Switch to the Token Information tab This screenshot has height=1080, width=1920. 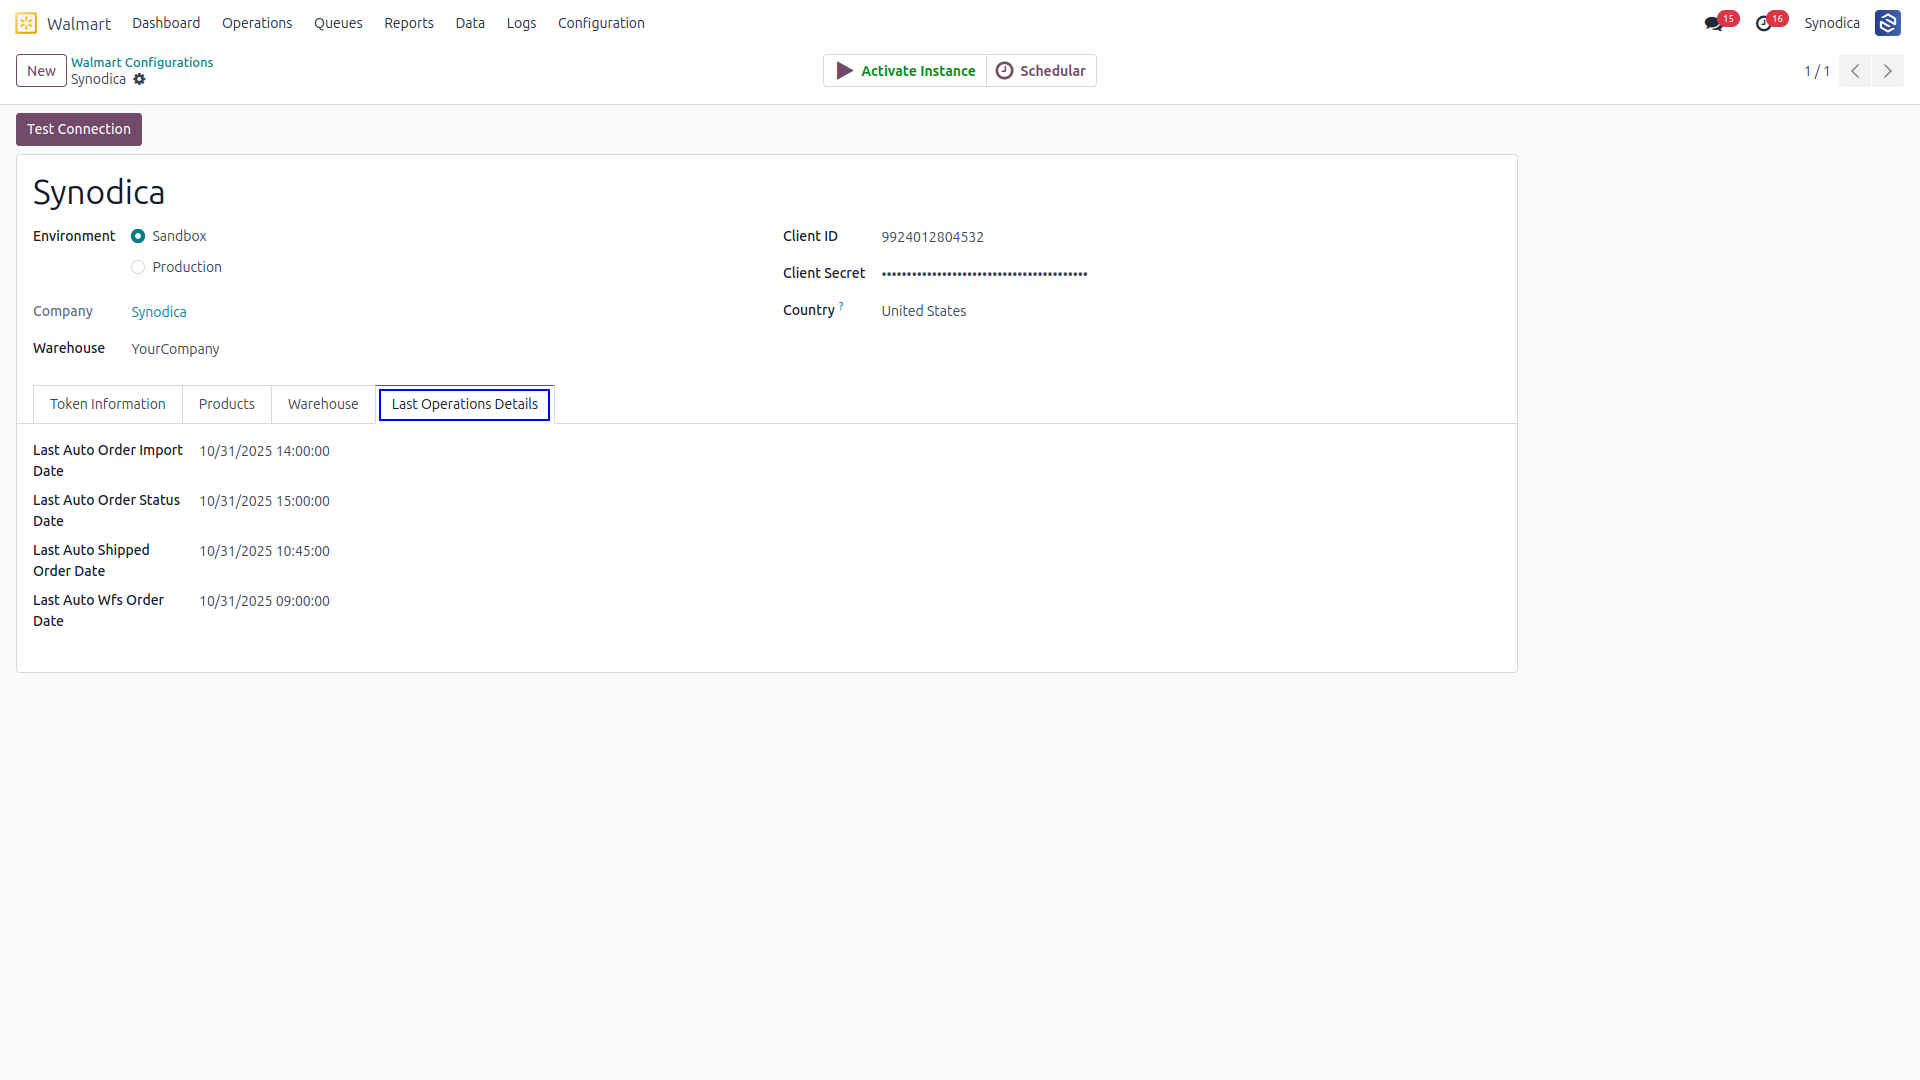(108, 404)
